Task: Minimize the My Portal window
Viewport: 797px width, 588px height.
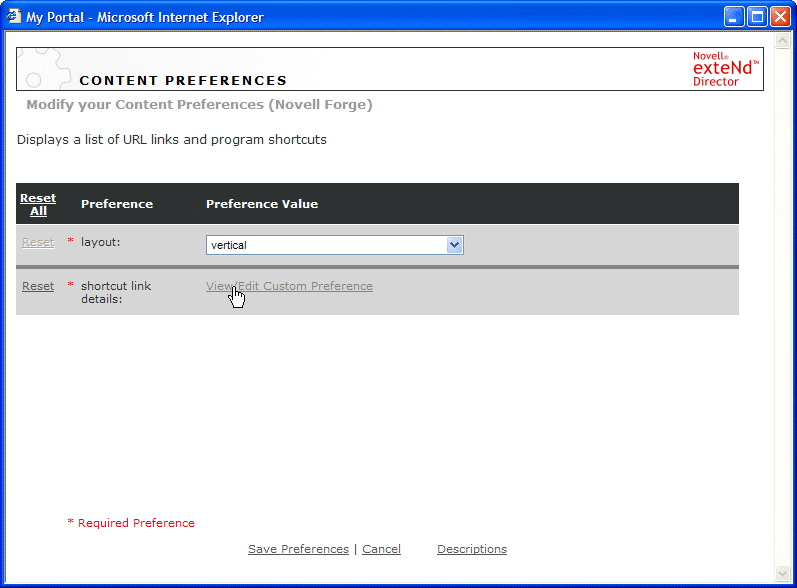Action: [734, 17]
